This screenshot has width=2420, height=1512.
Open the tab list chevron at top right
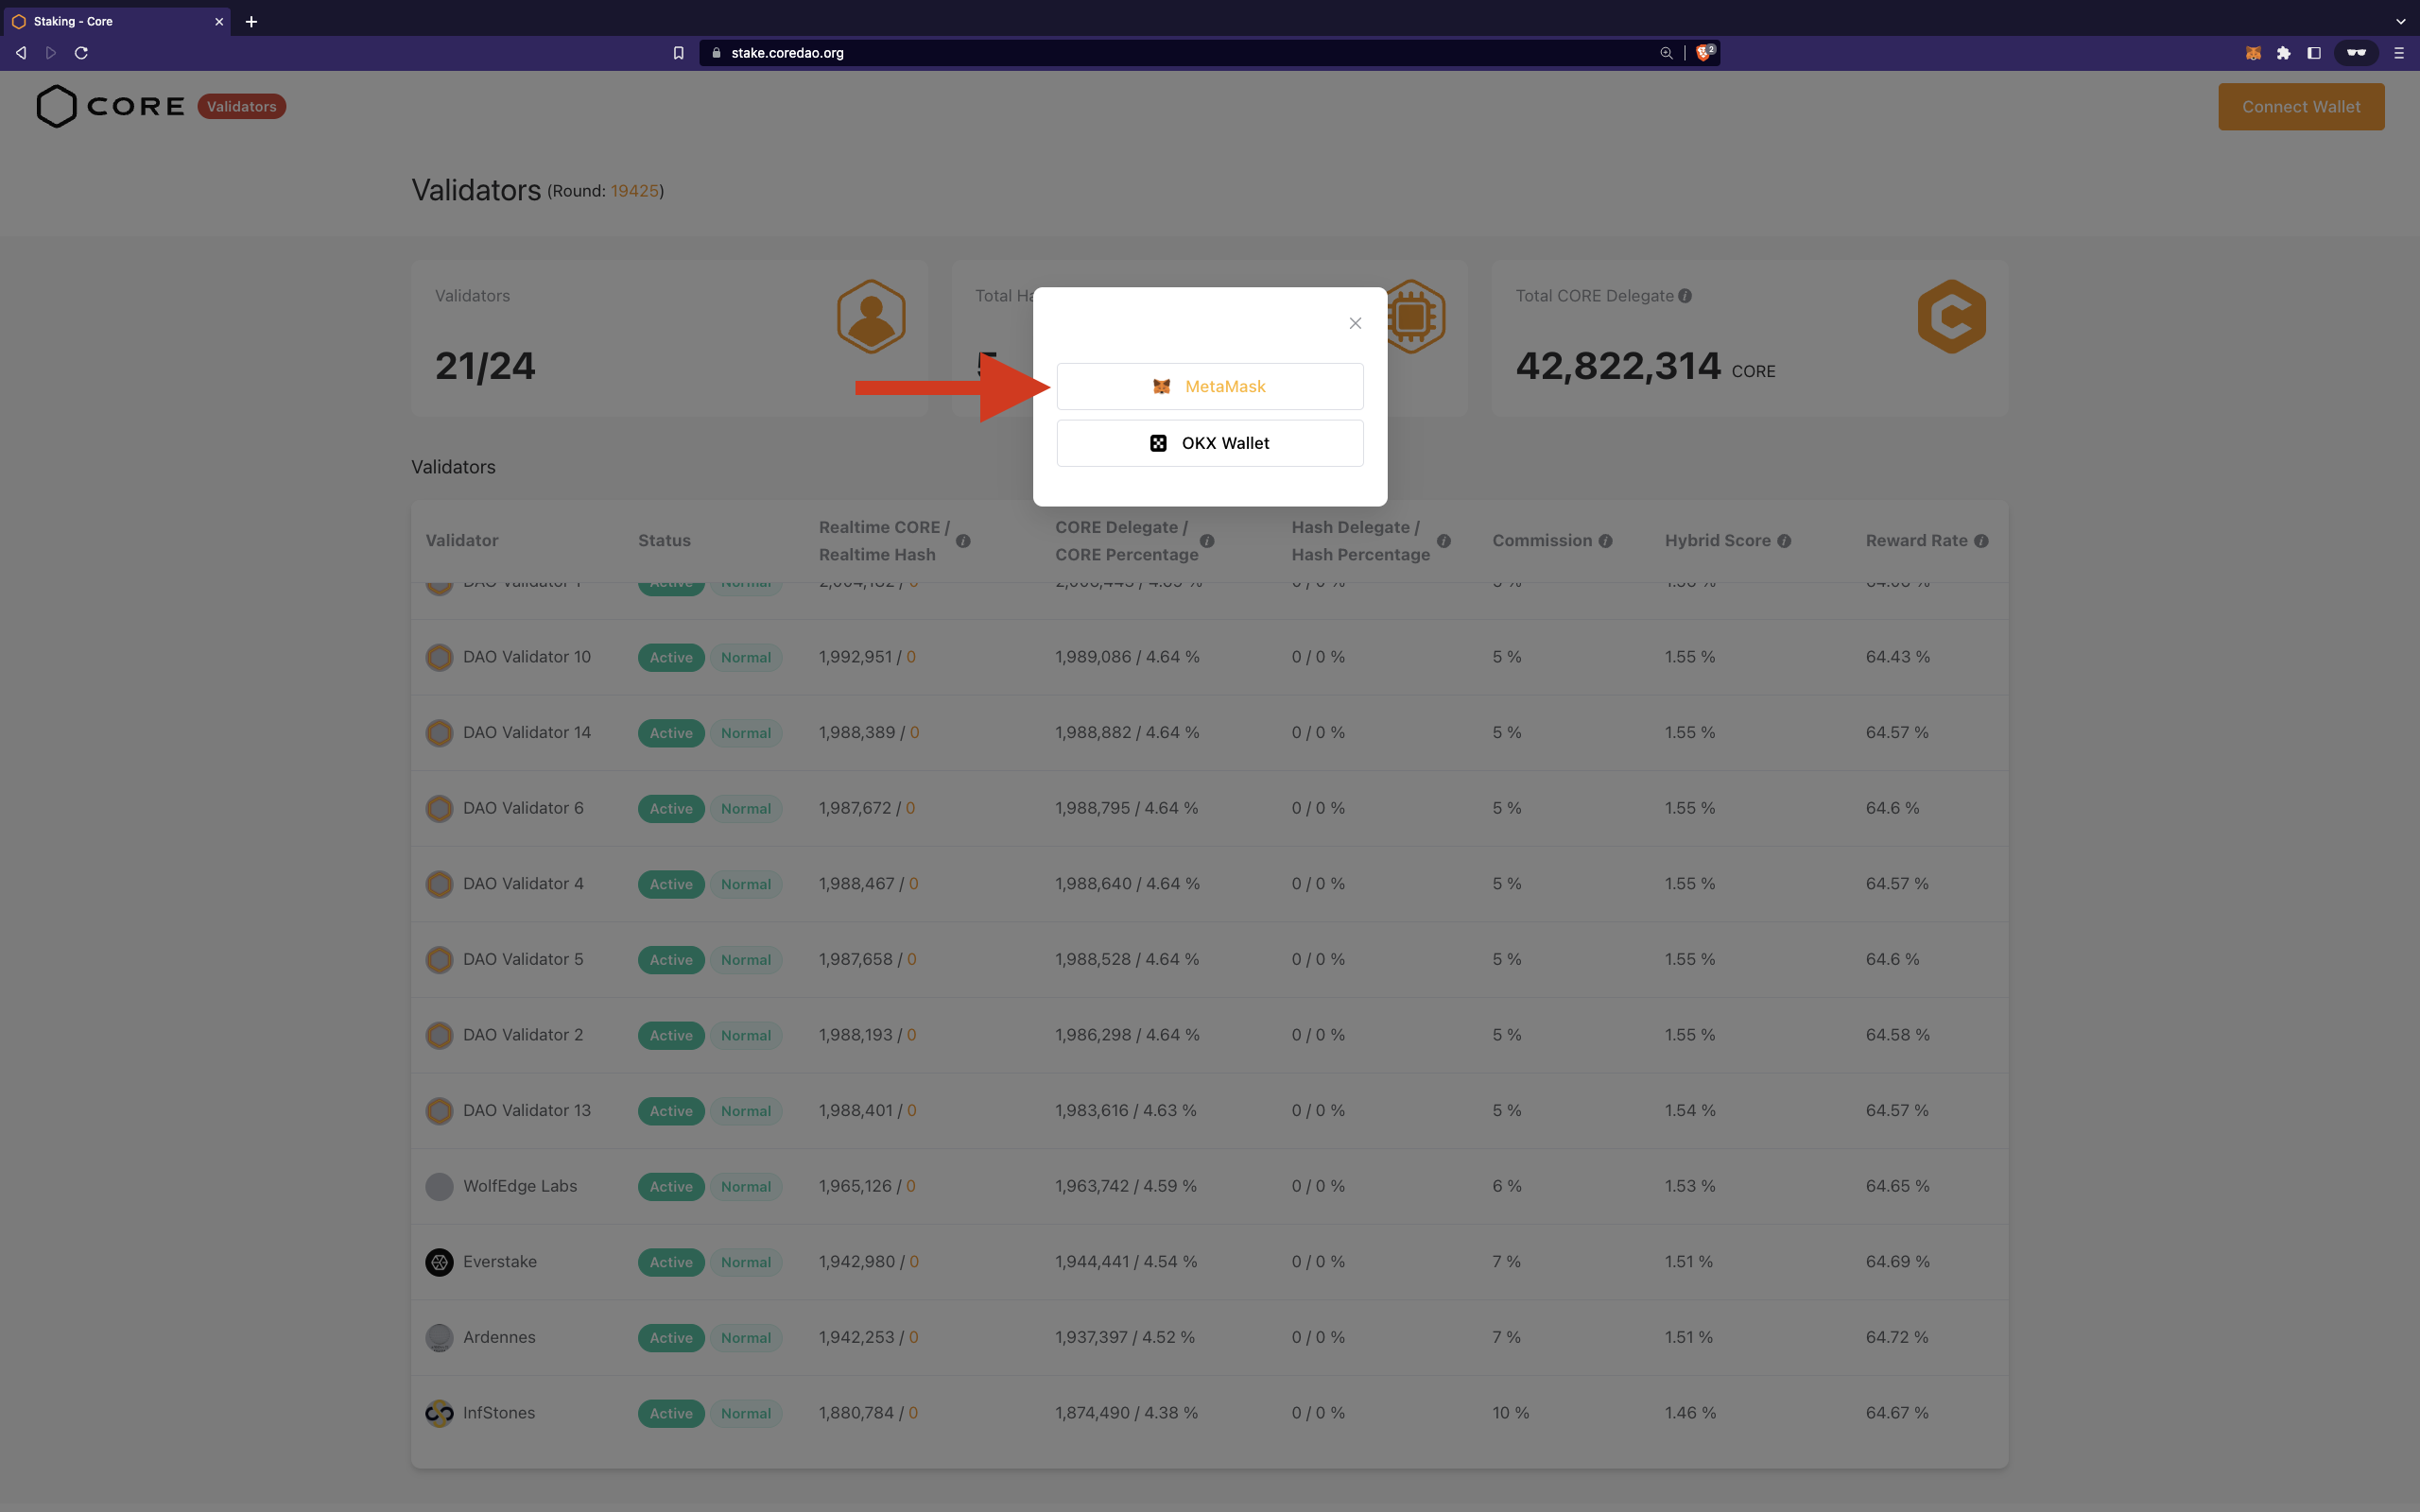pyautogui.click(x=2399, y=21)
